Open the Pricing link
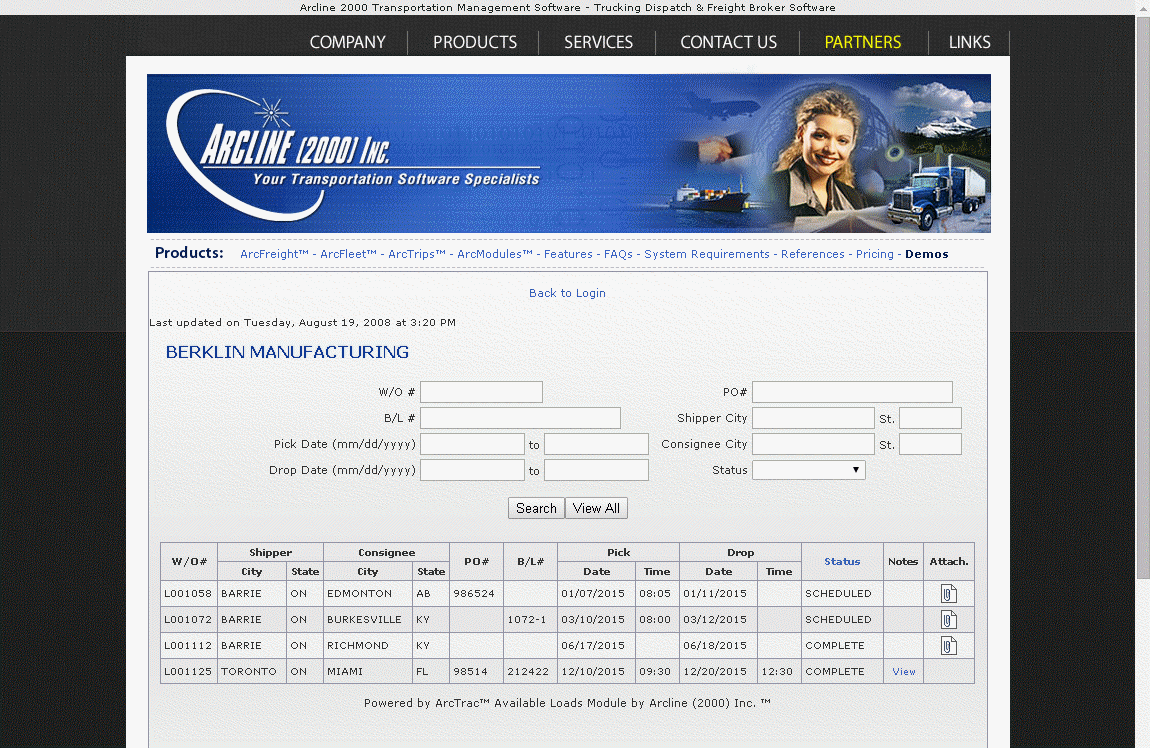The height and width of the screenshot is (748, 1150). pos(875,254)
